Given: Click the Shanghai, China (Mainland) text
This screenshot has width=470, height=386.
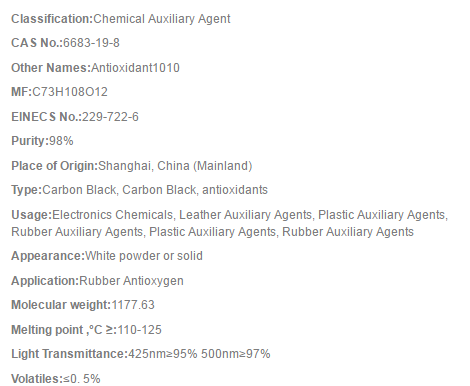Looking at the screenshot, I should (x=175, y=166).
